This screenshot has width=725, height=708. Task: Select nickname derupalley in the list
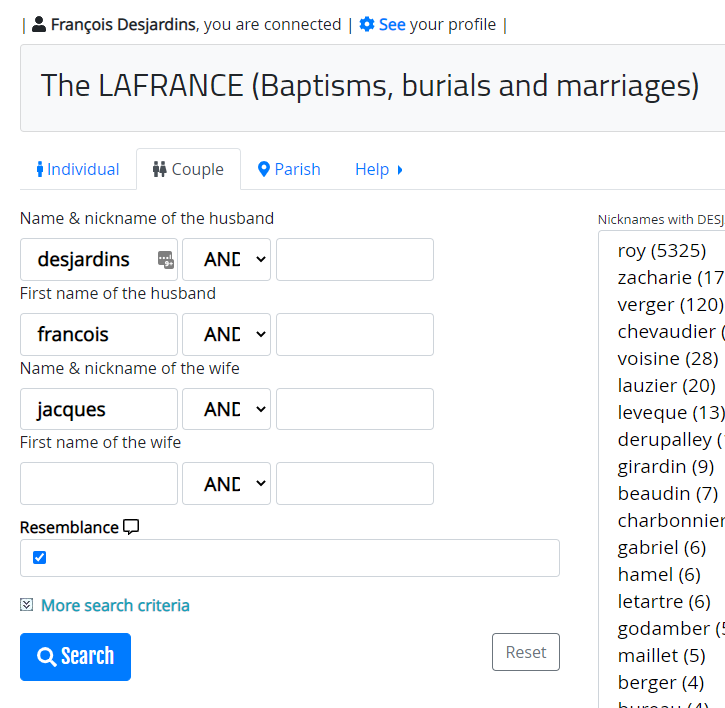point(670,440)
